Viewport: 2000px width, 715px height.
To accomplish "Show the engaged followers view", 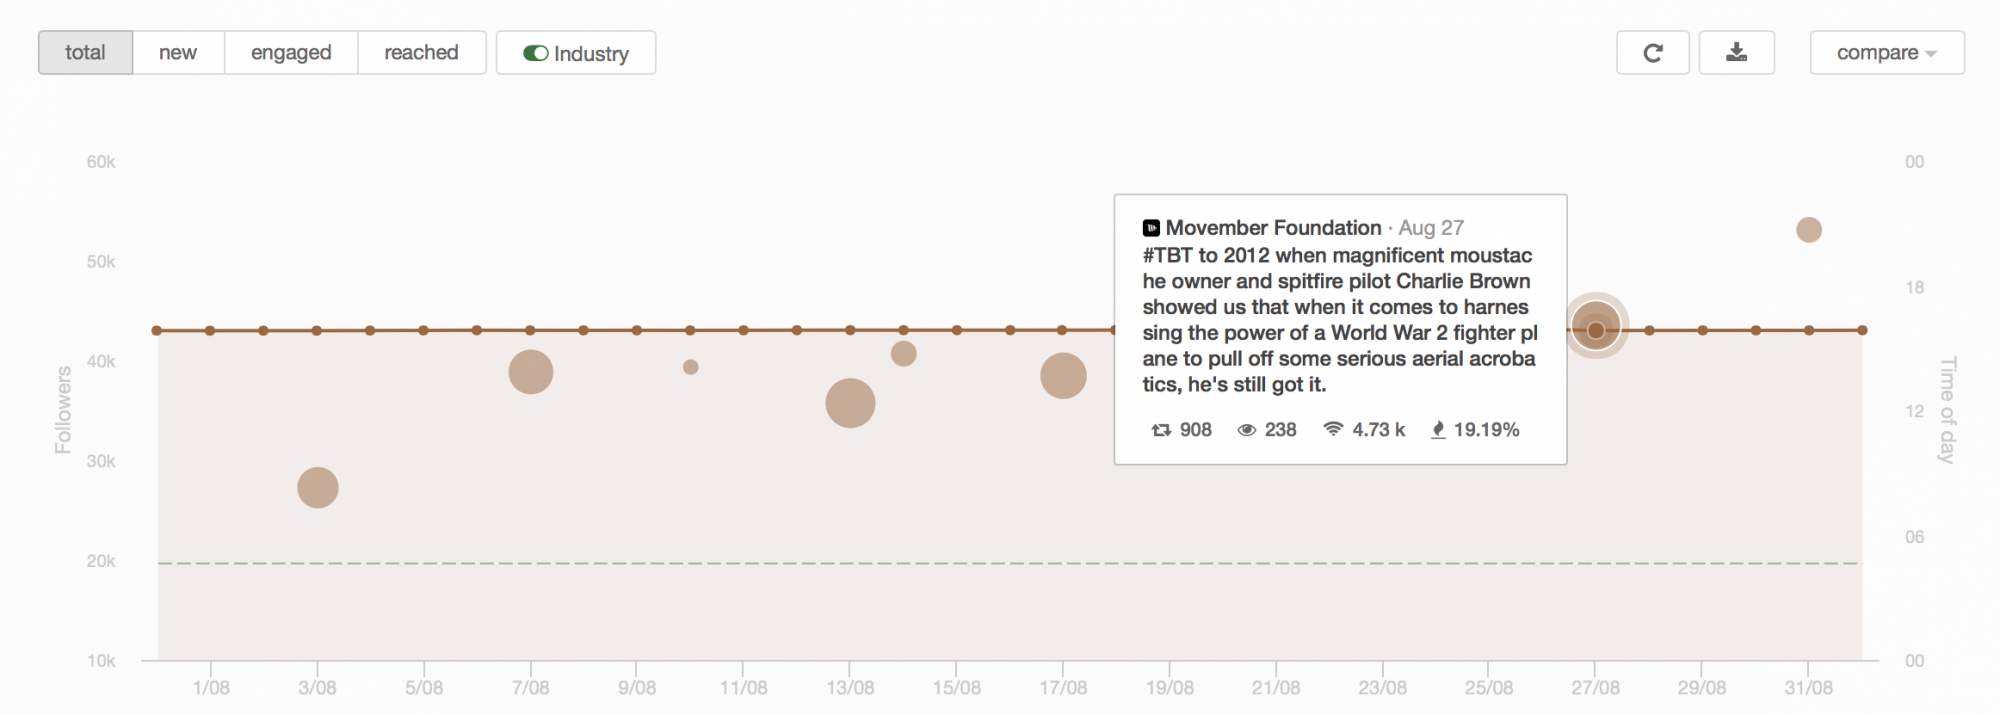I will (291, 53).
